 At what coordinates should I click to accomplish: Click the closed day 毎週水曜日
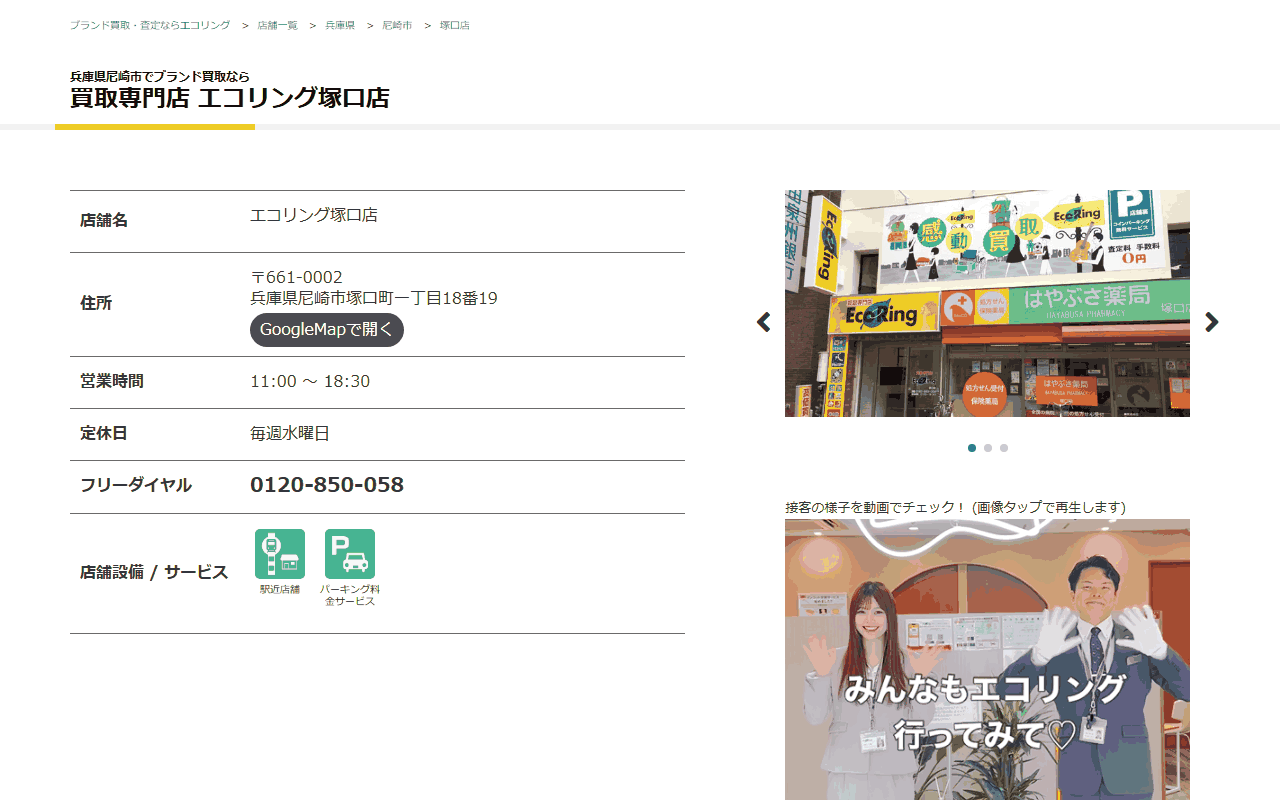(x=290, y=433)
